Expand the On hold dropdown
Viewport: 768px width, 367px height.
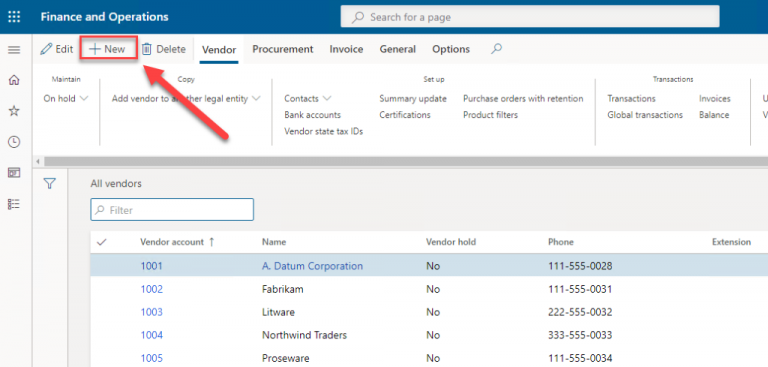(x=66, y=98)
